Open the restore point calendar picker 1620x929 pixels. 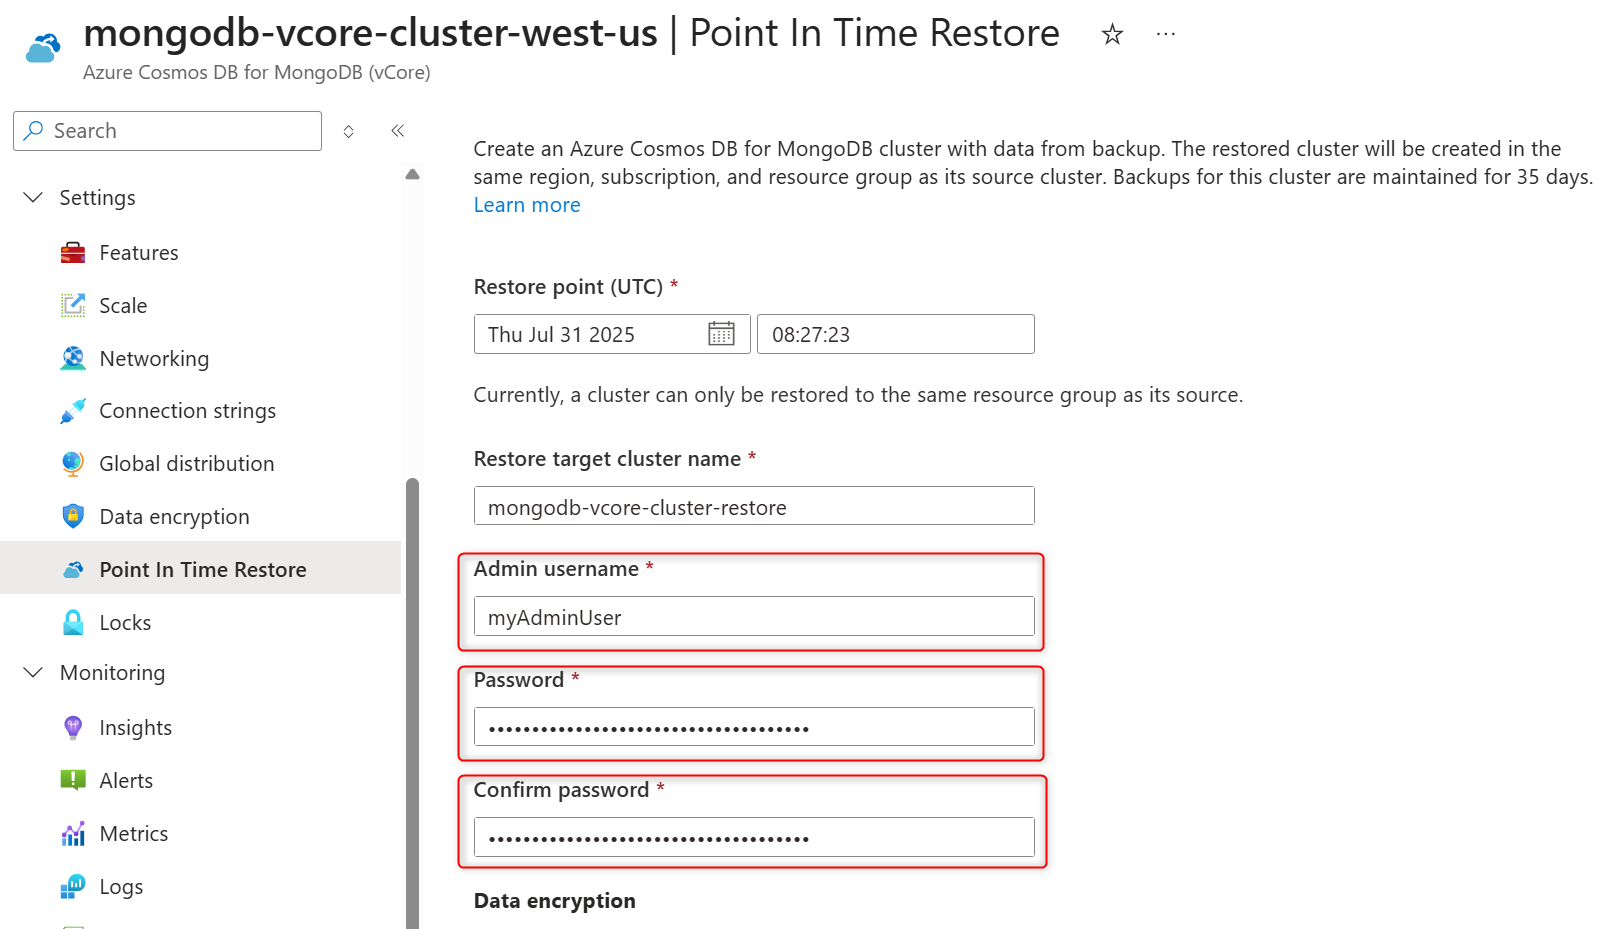721,334
